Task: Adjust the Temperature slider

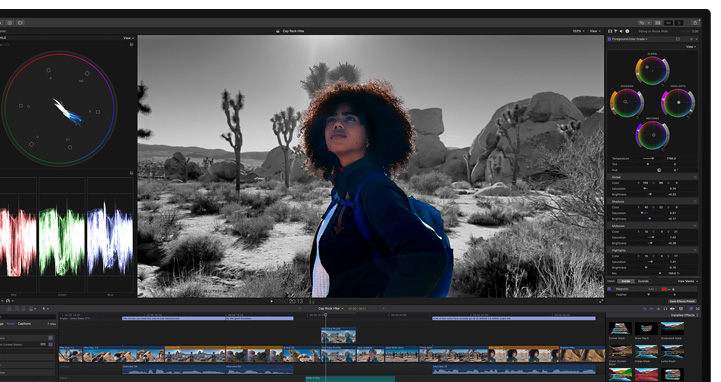Action: click(x=648, y=158)
